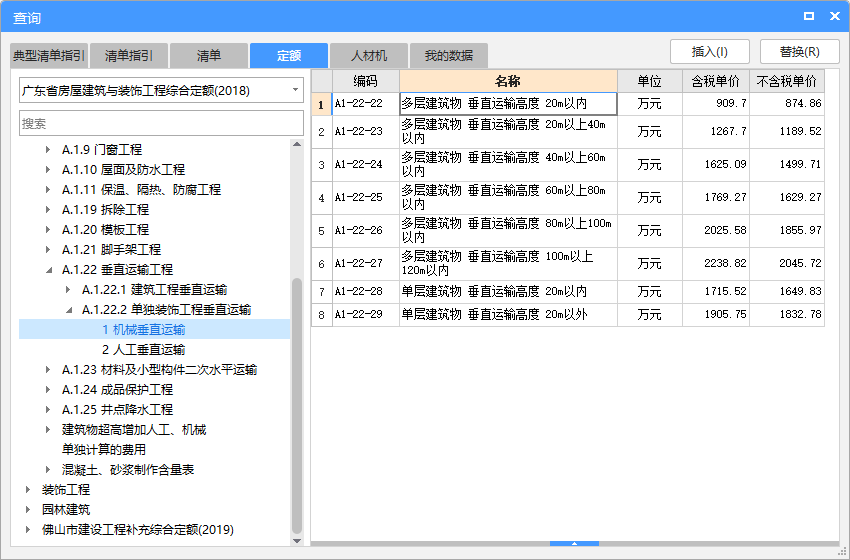Expand the 装饰工程 node

(28, 490)
